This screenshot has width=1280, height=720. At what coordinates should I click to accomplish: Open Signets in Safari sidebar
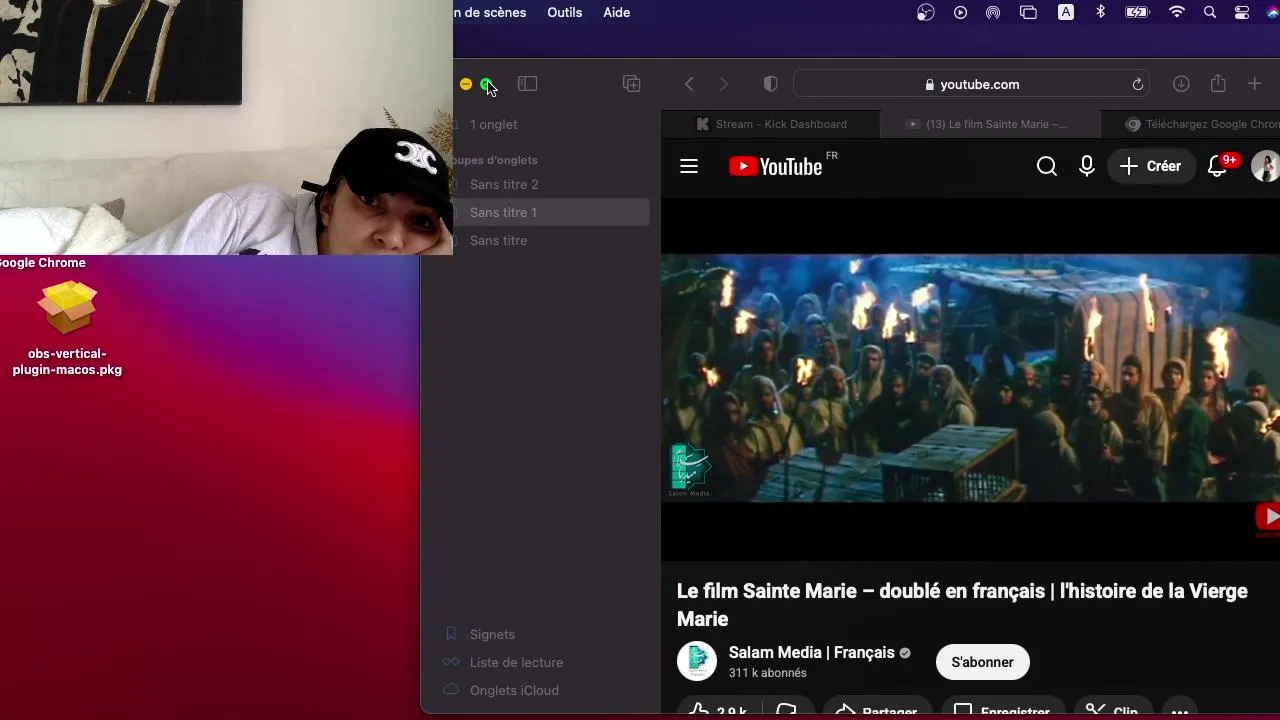(x=492, y=634)
